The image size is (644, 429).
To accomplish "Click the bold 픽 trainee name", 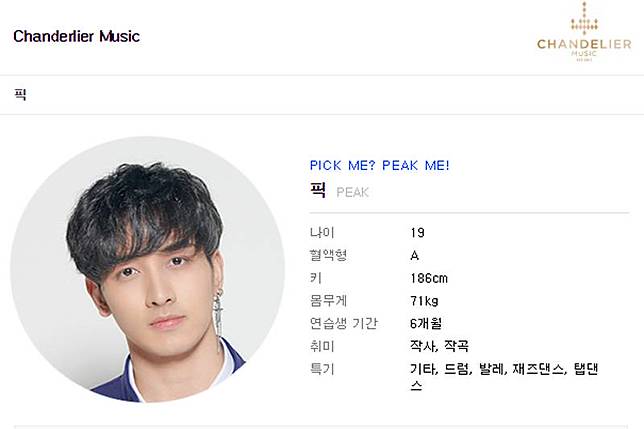I will (x=318, y=190).
